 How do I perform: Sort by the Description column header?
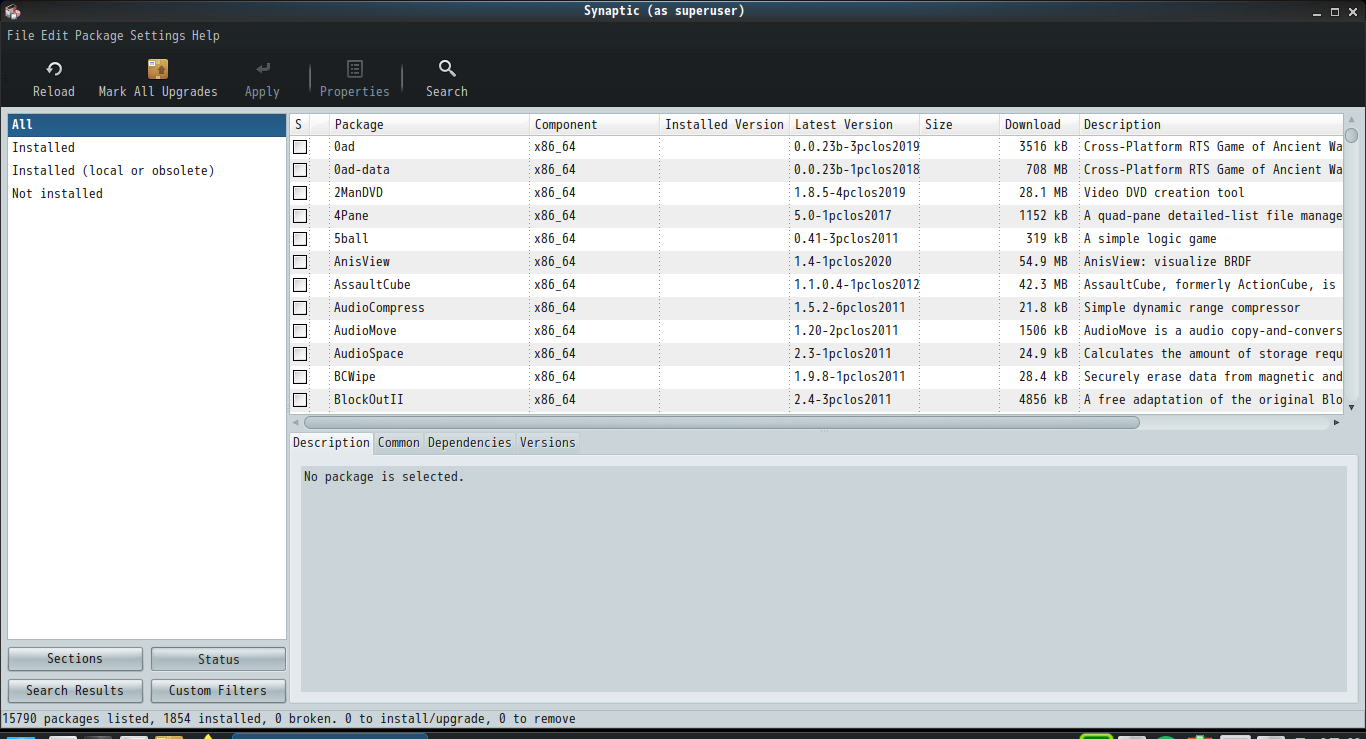click(x=1211, y=125)
